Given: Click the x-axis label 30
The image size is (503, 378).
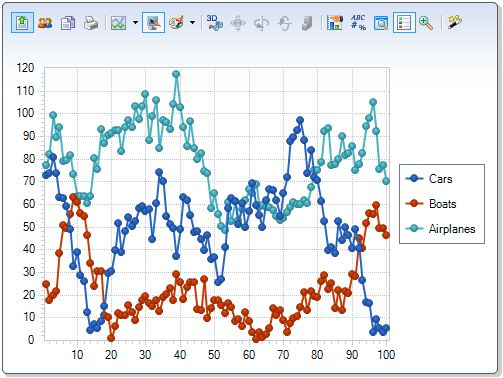Looking at the screenshot, I should [x=146, y=355].
